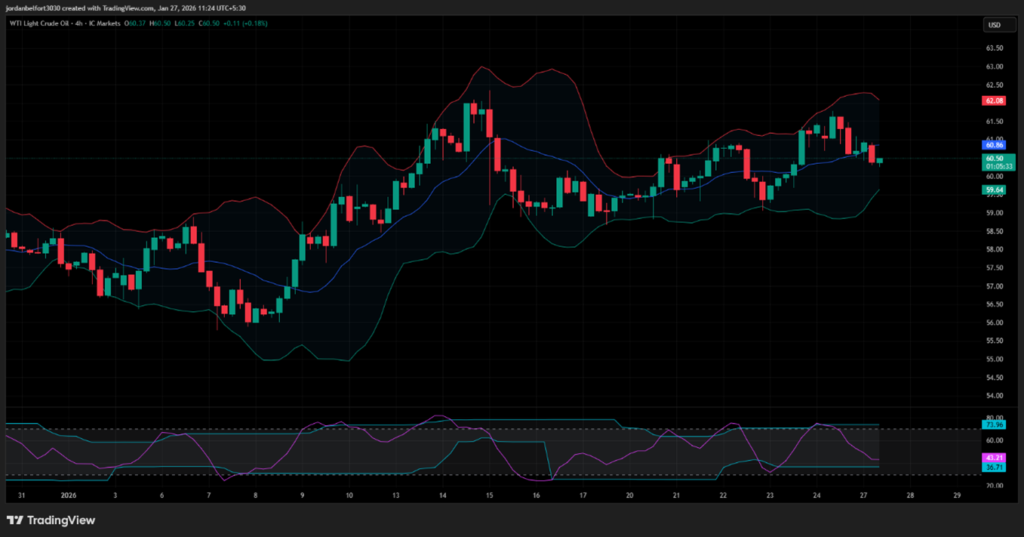Click the 36.71 indicator value label
Viewport: 1024px width, 537px height.
tap(994, 467)
